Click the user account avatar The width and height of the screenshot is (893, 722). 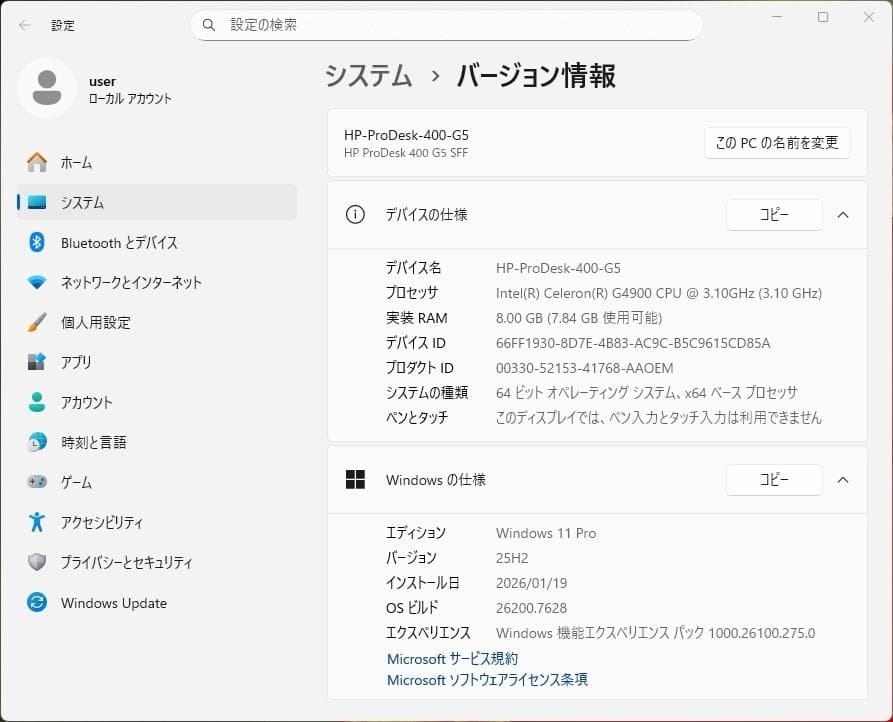pyautogui.click(x=46, y=88)
